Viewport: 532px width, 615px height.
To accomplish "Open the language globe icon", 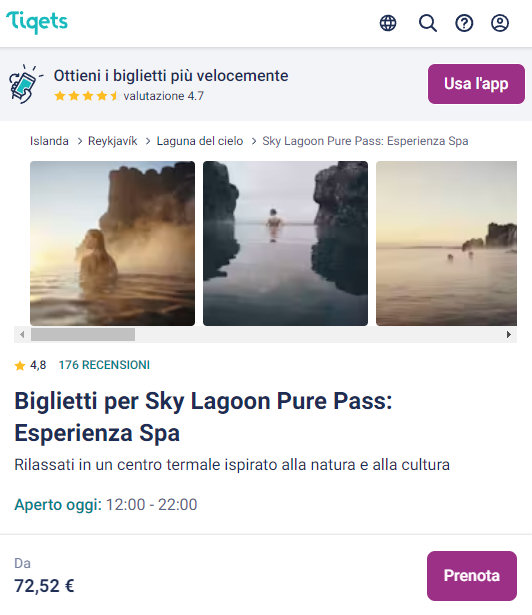I will coord(388,23).
